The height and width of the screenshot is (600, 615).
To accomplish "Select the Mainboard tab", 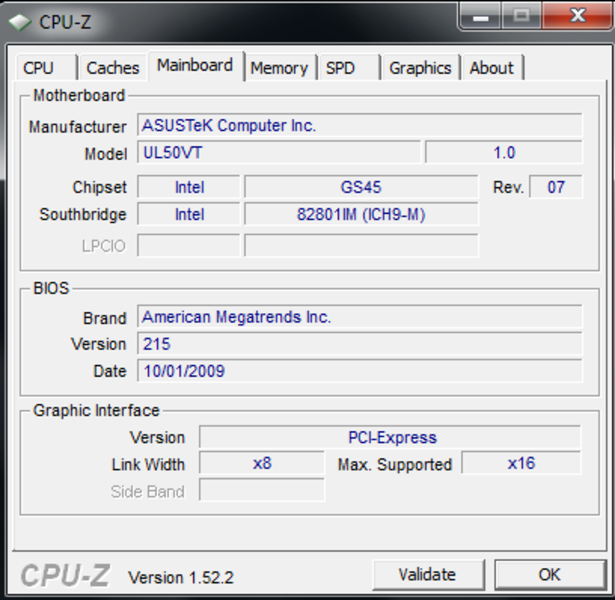I will tap(195, 65).
